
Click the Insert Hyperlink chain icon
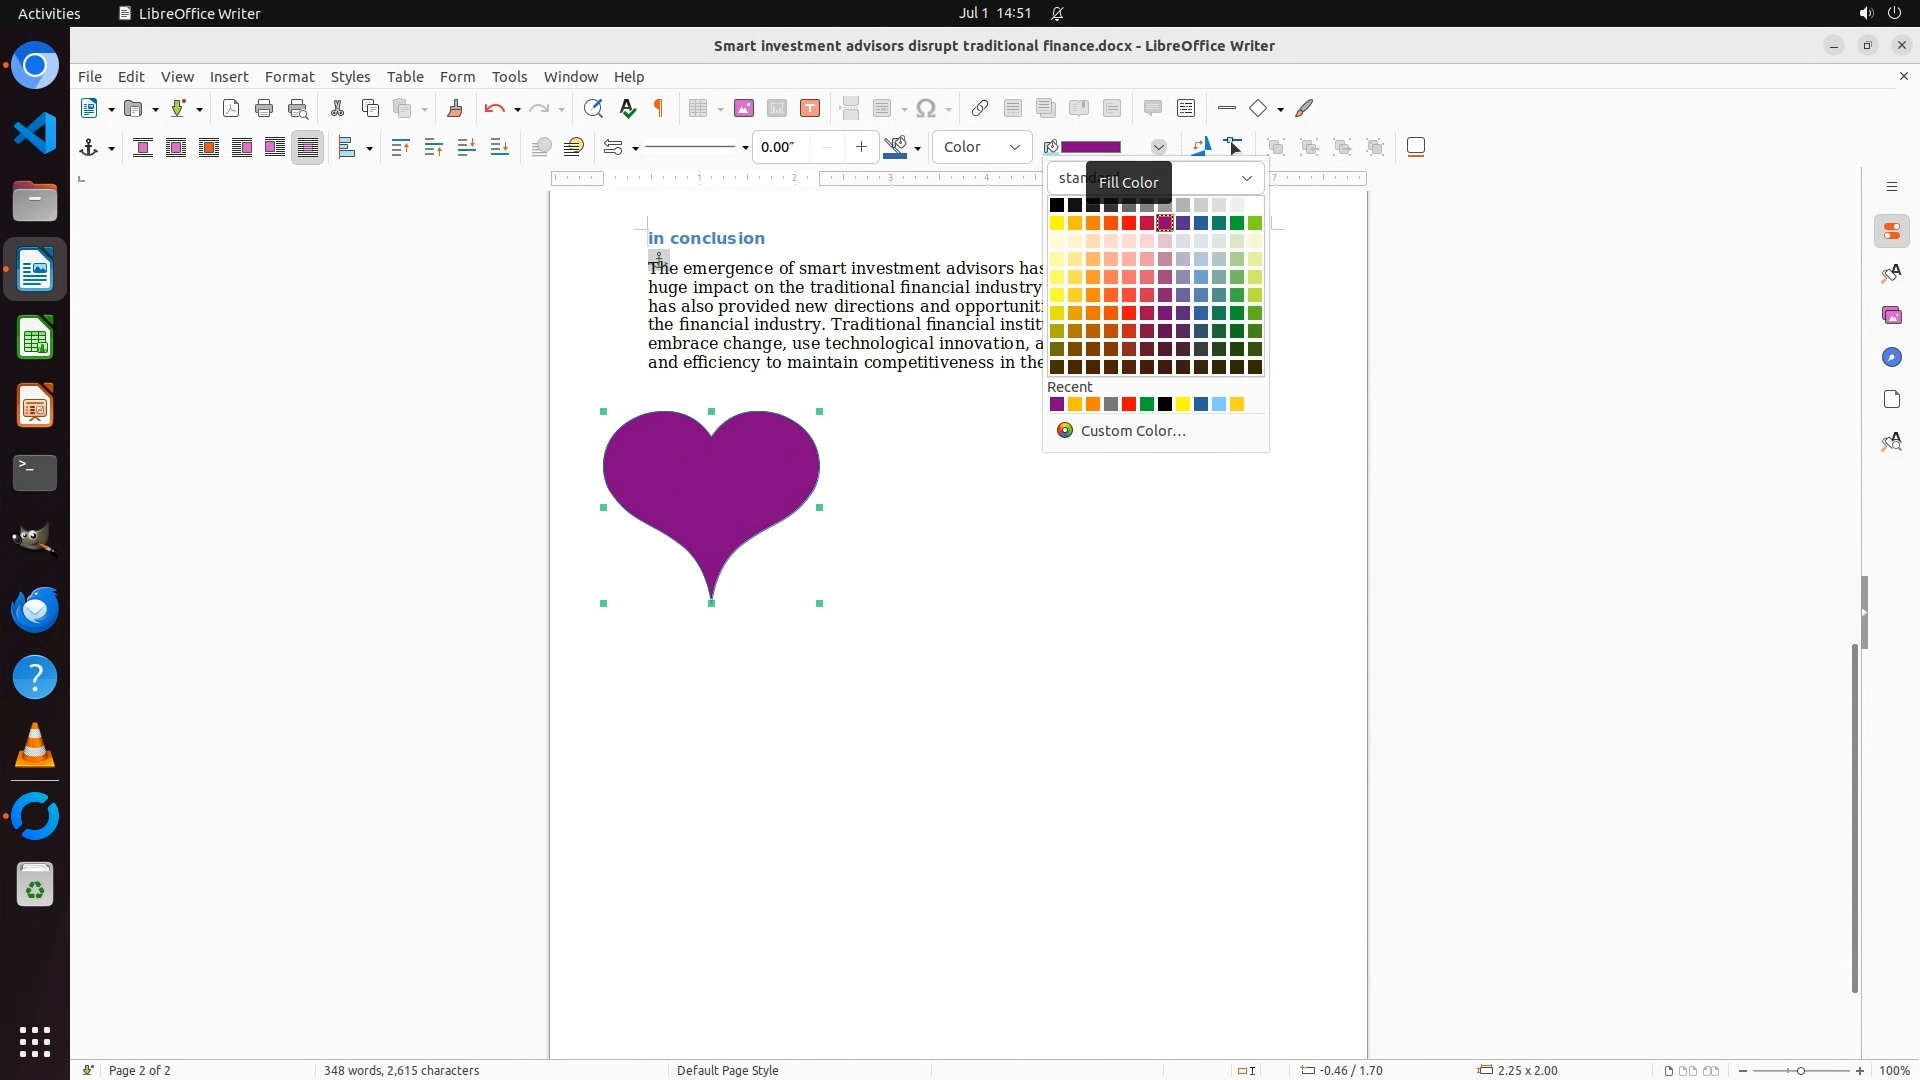pyautogui.click(x=980, y=109)
